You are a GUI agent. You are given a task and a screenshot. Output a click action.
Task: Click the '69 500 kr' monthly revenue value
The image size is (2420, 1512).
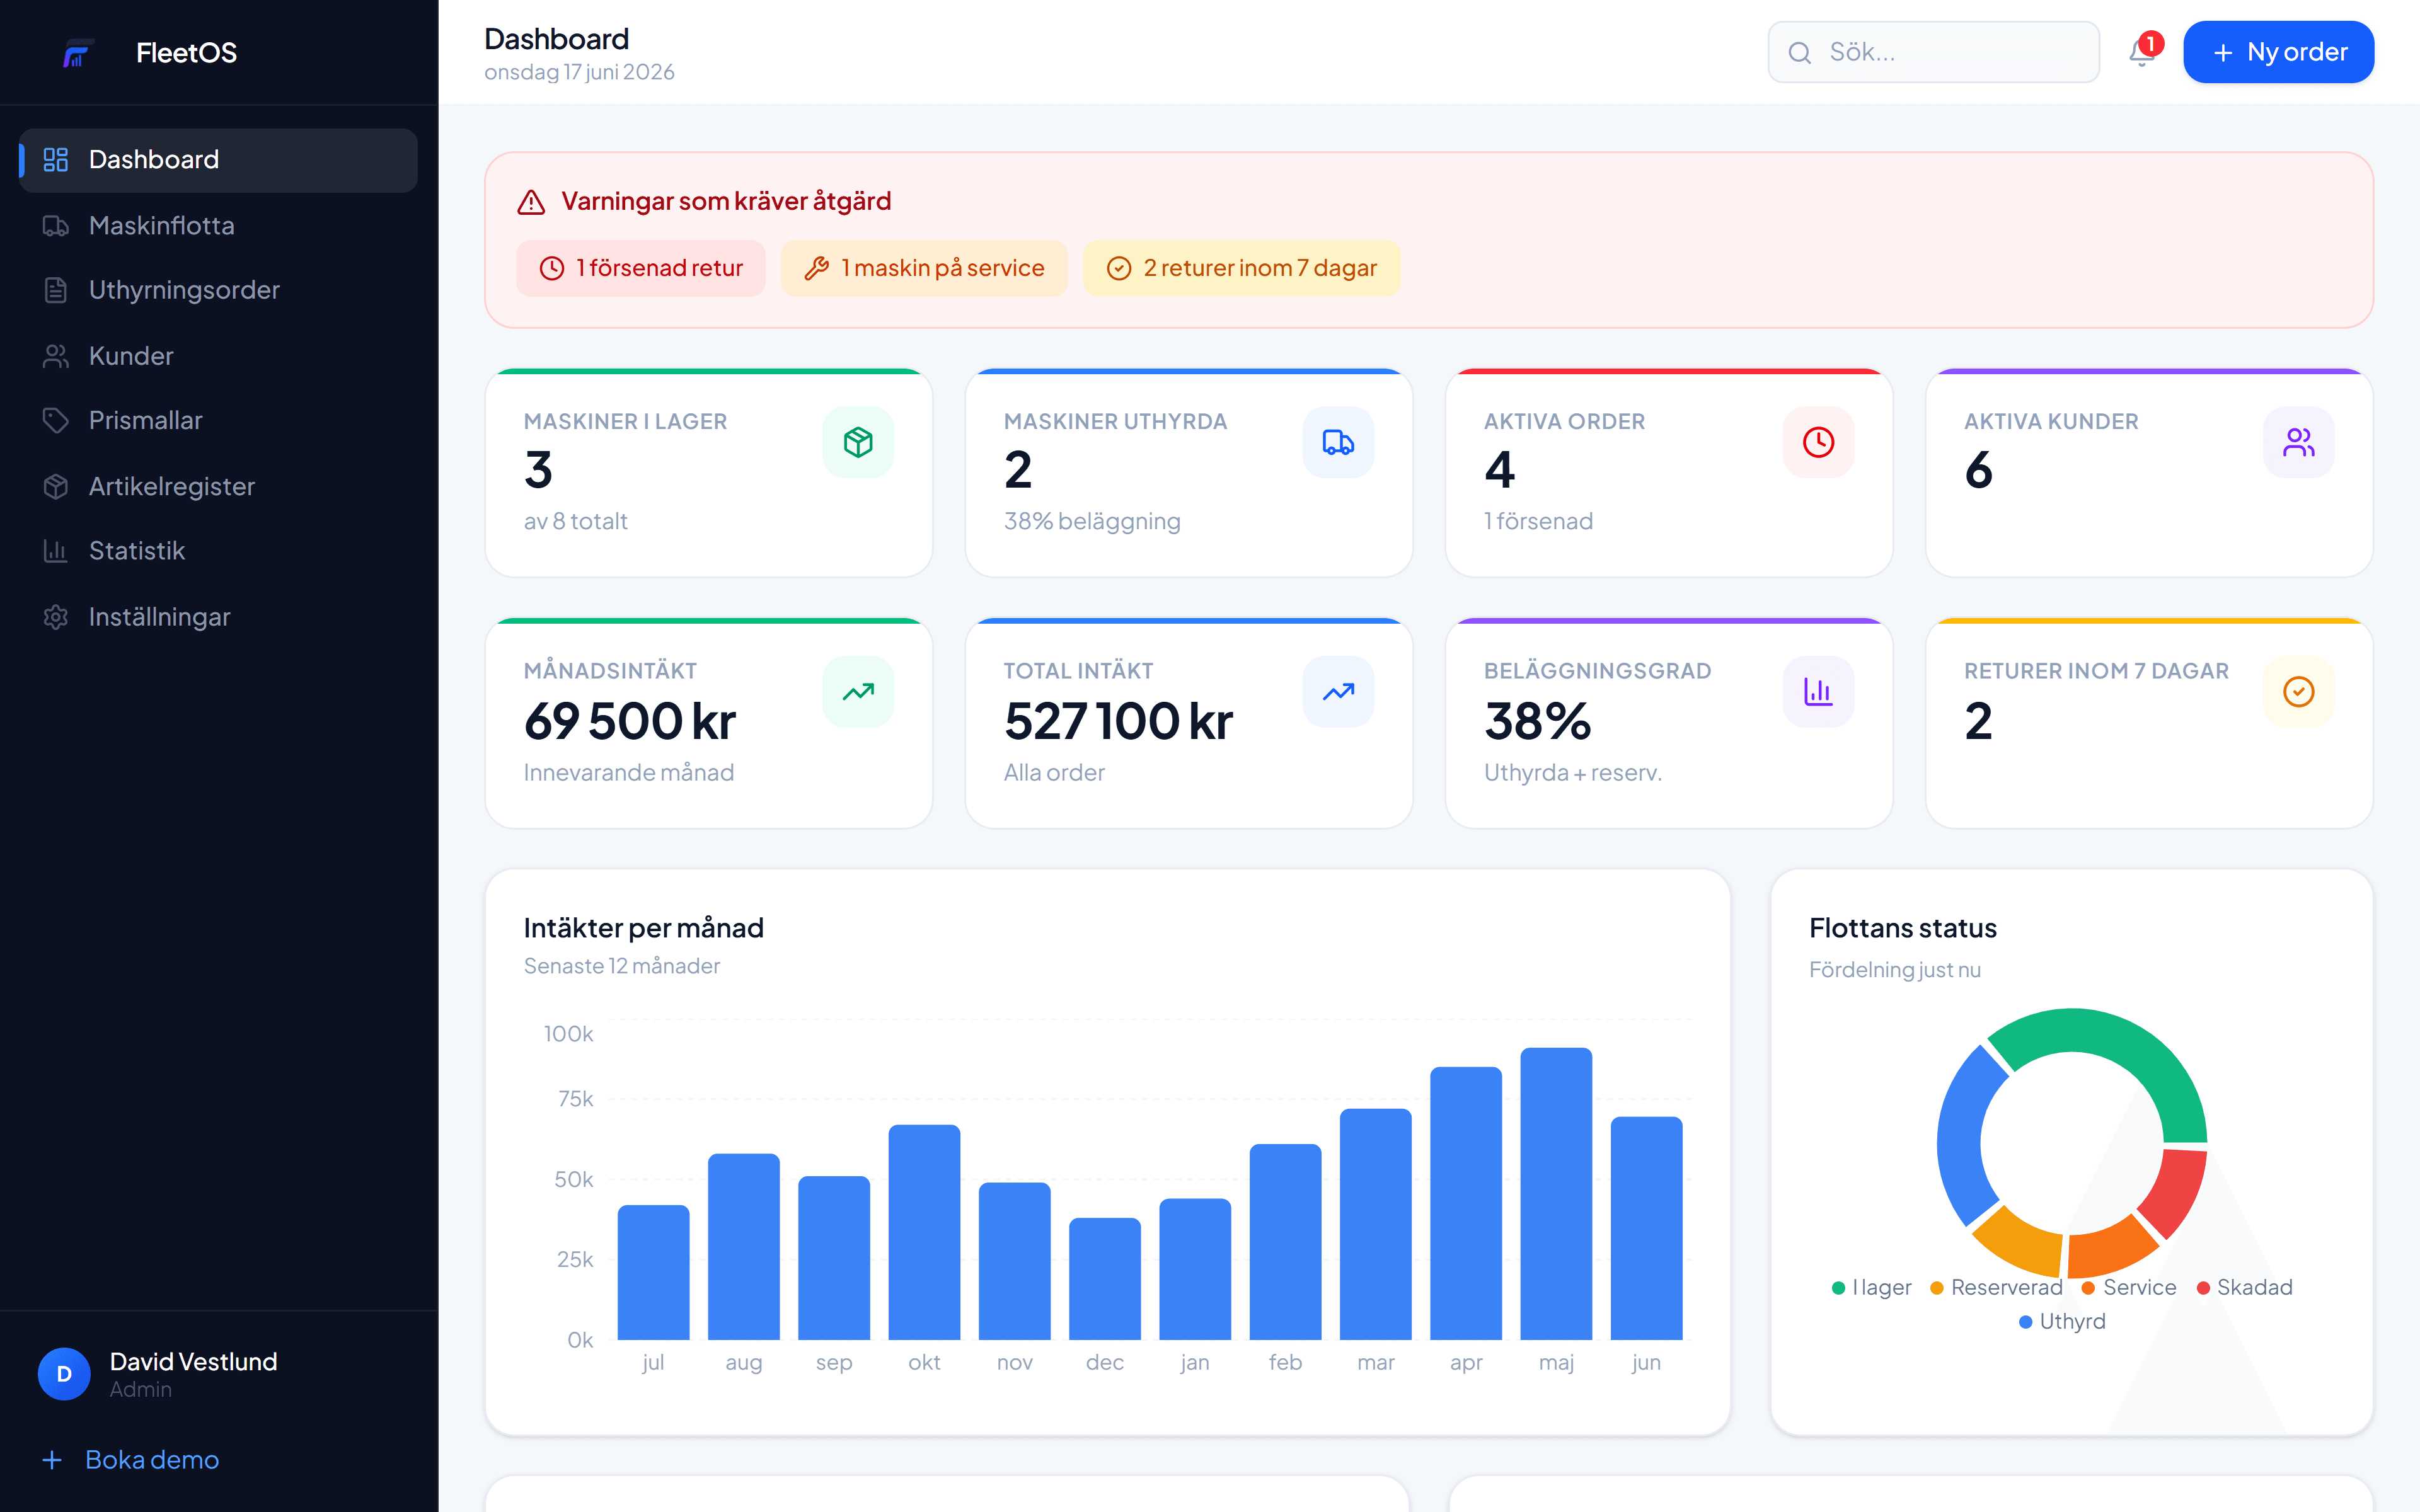[x=630, y=721]
